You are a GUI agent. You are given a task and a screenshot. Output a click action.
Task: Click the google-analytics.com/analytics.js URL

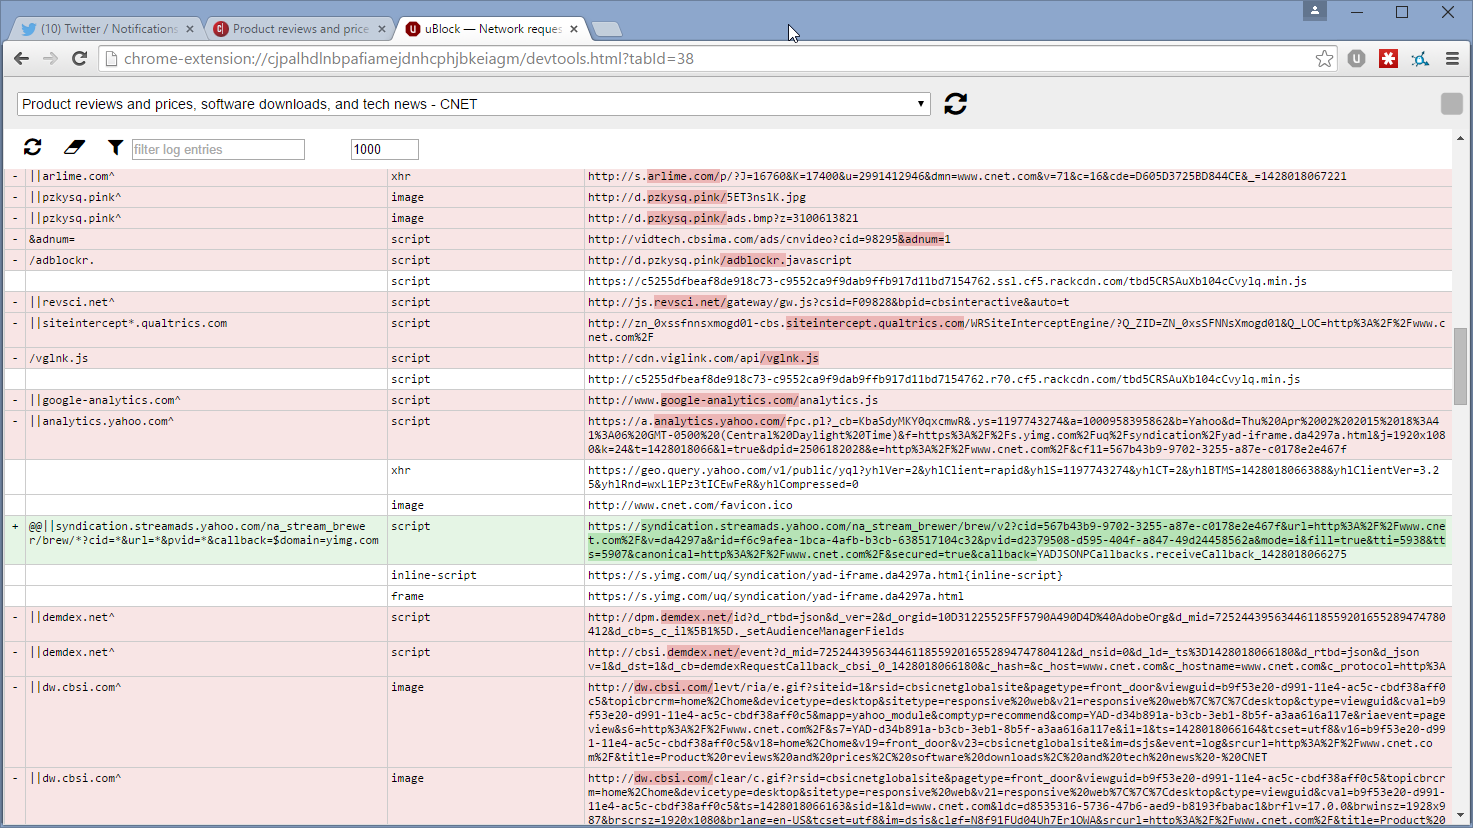point(733,400)
